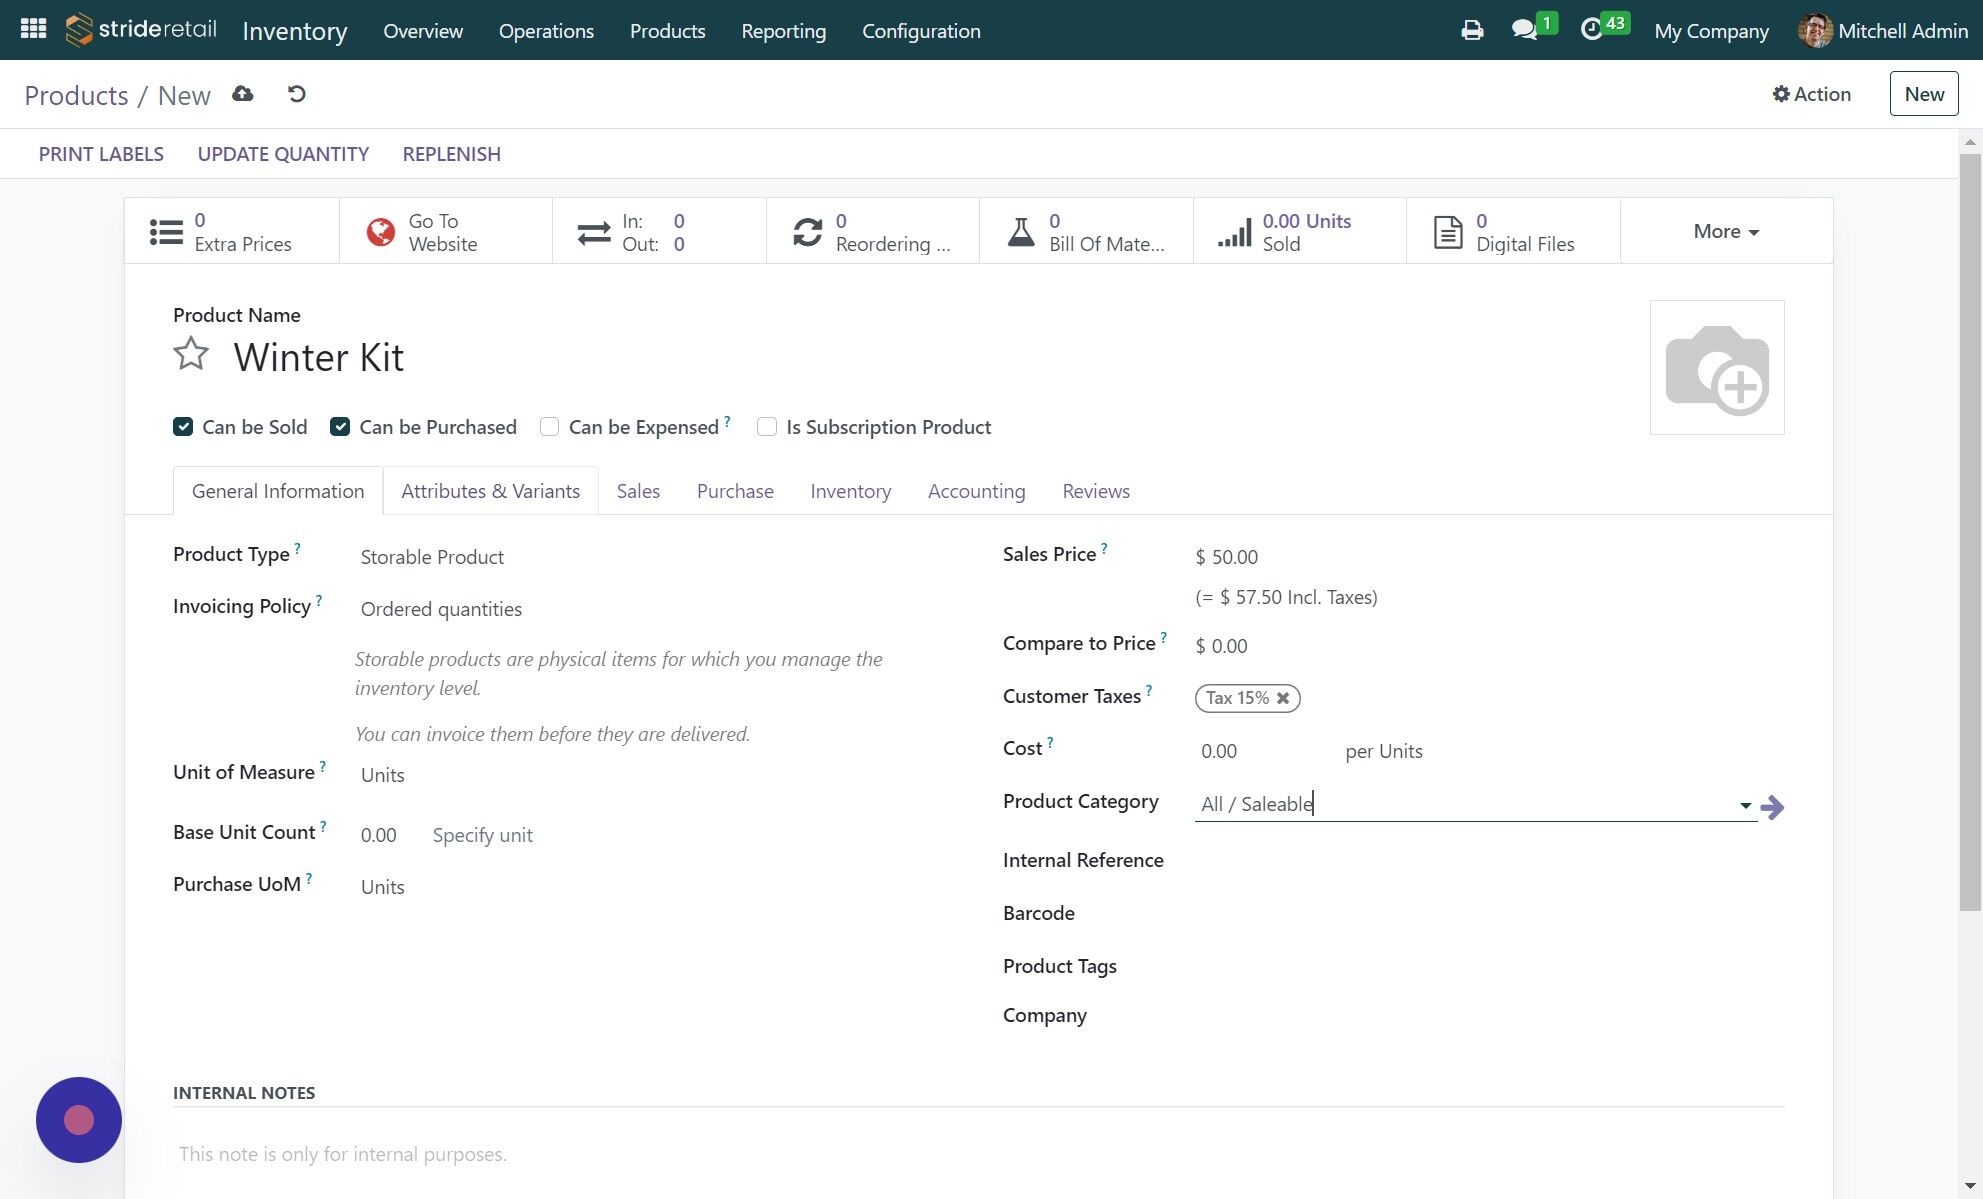
Task: Switch to Attributes & Variants tab
Action: (x=490, y=491)
